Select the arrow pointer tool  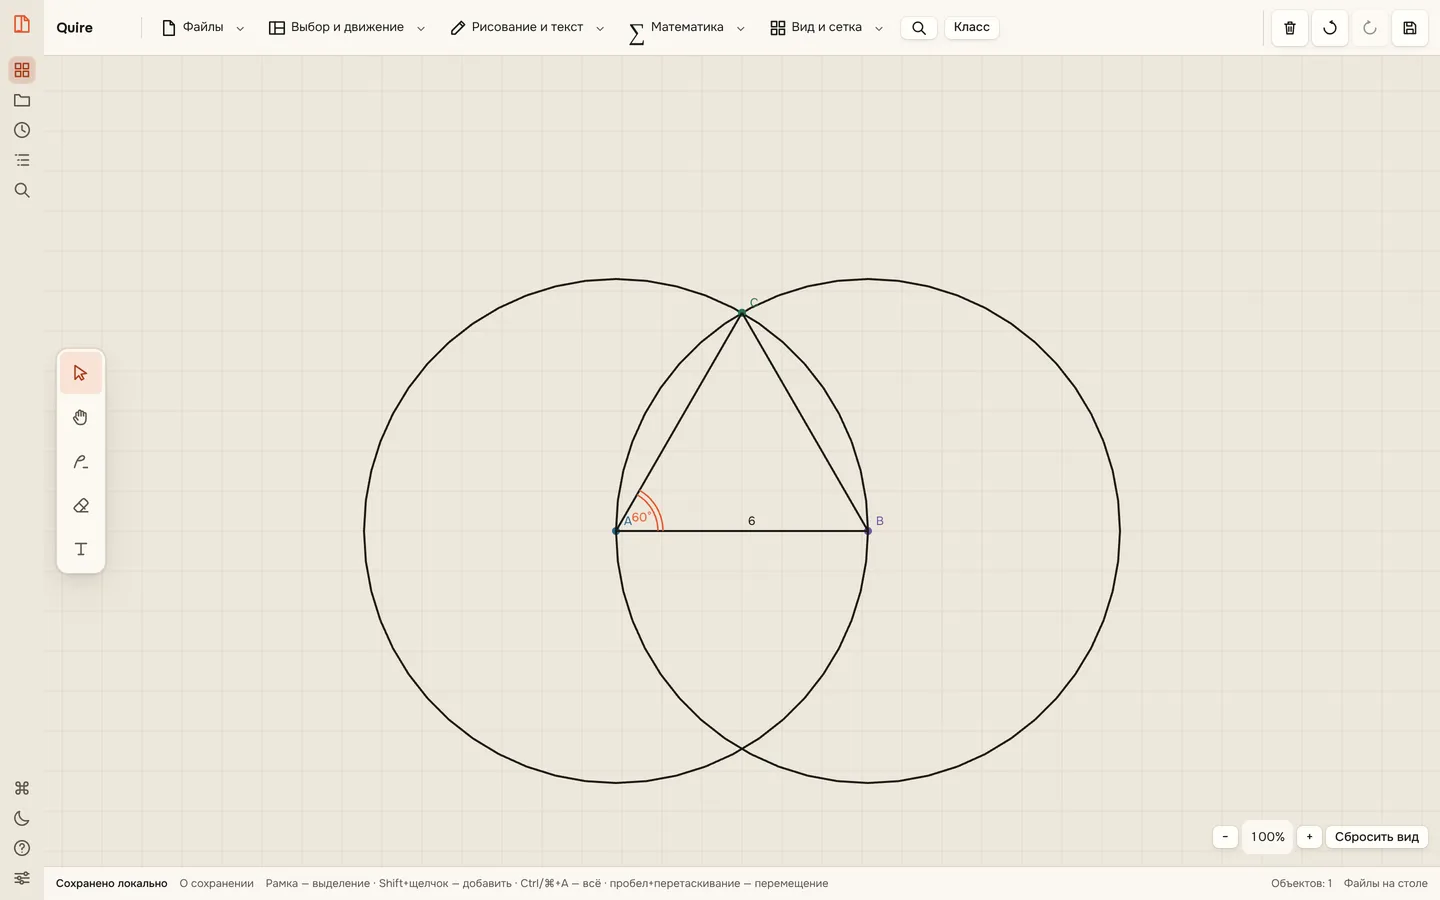(81, 374)
